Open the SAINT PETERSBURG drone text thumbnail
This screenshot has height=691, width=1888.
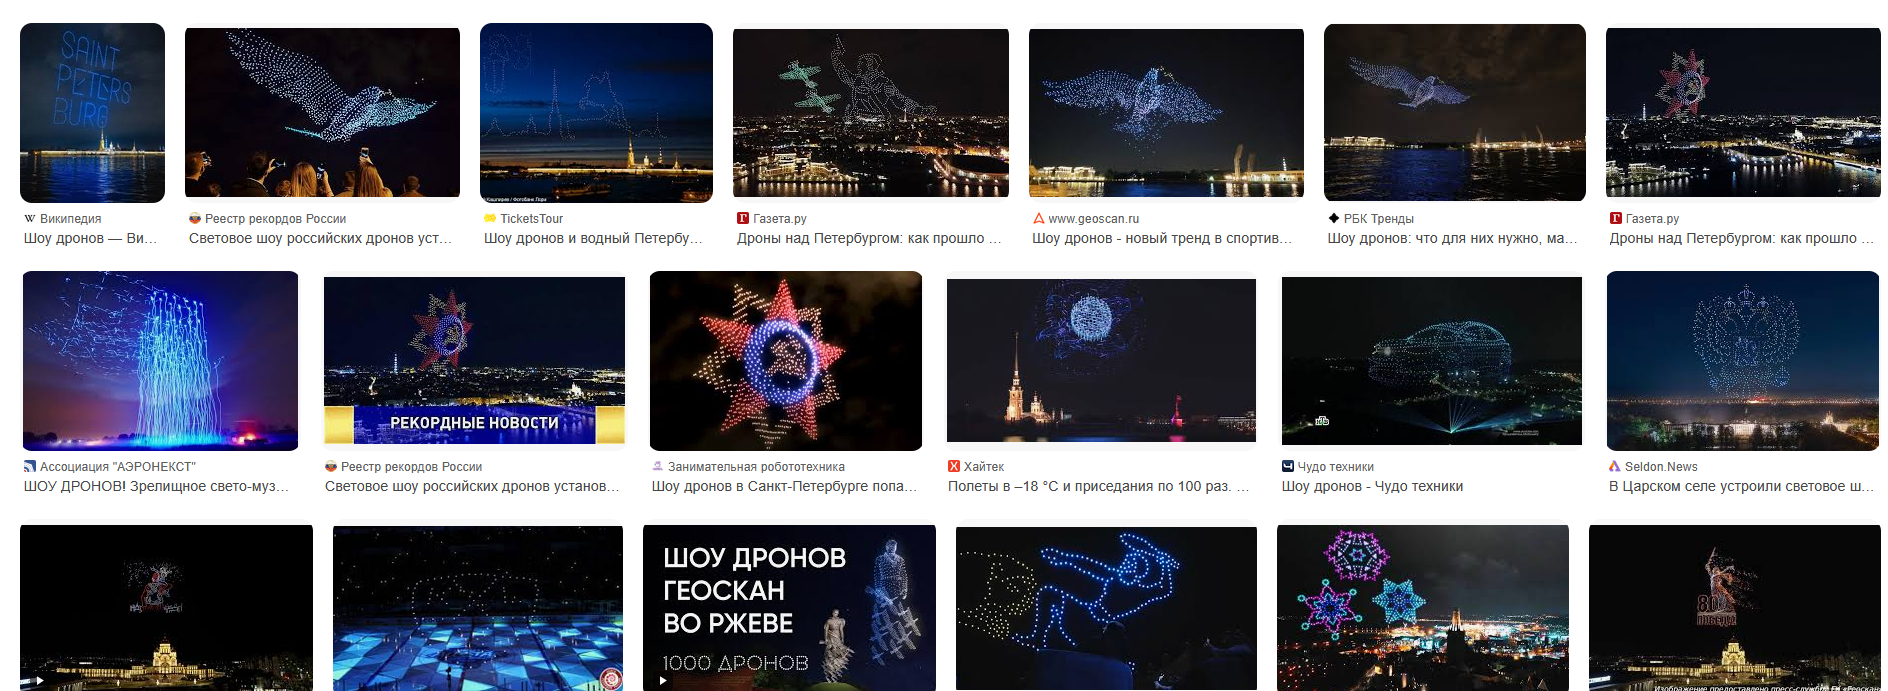click(92, 113)
